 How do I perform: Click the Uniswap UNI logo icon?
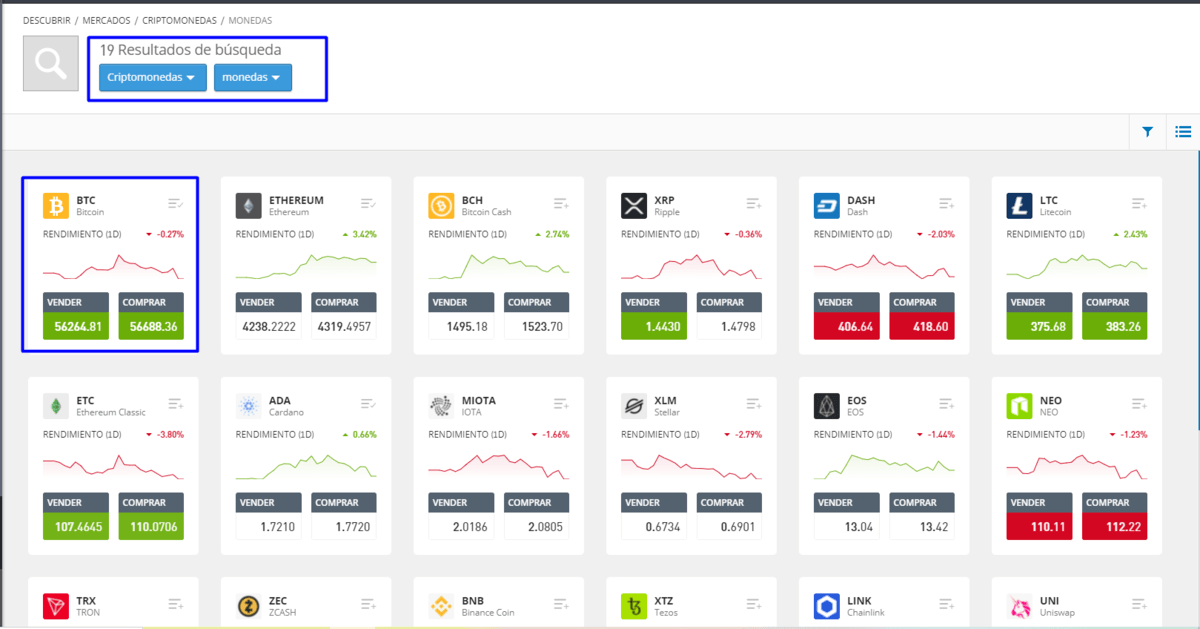tap(1019, 606)
